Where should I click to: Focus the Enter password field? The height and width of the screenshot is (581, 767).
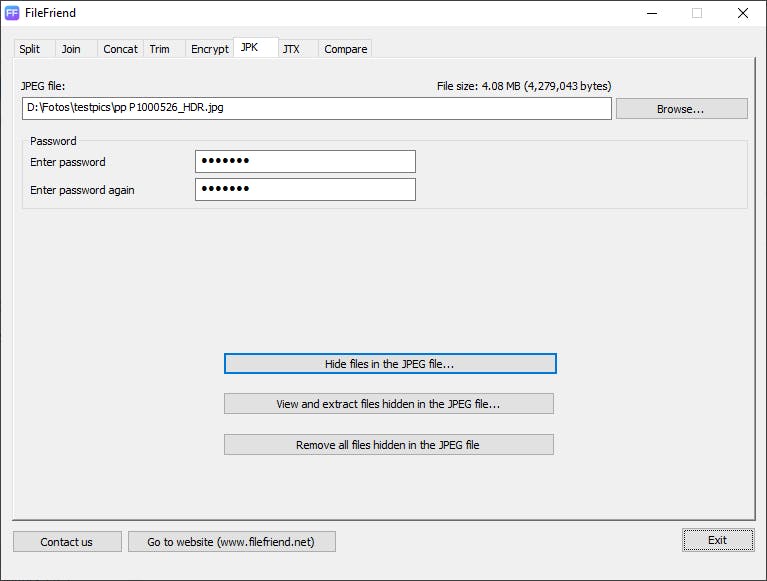pos(305,161)
